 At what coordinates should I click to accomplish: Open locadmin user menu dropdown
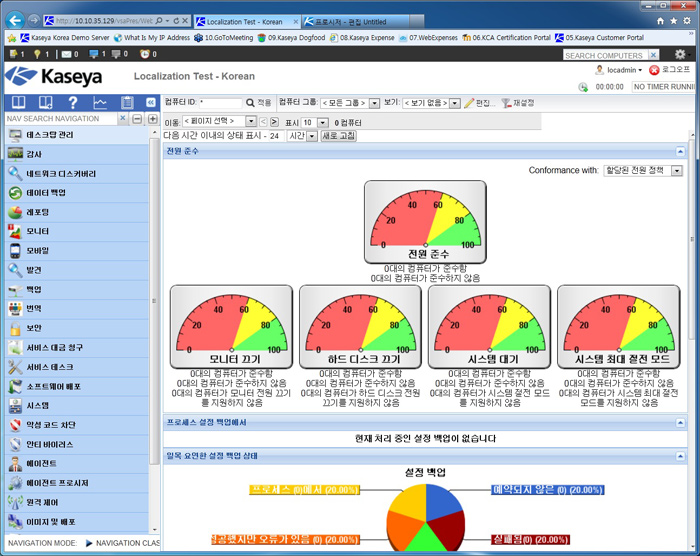[x=619, y=70]
